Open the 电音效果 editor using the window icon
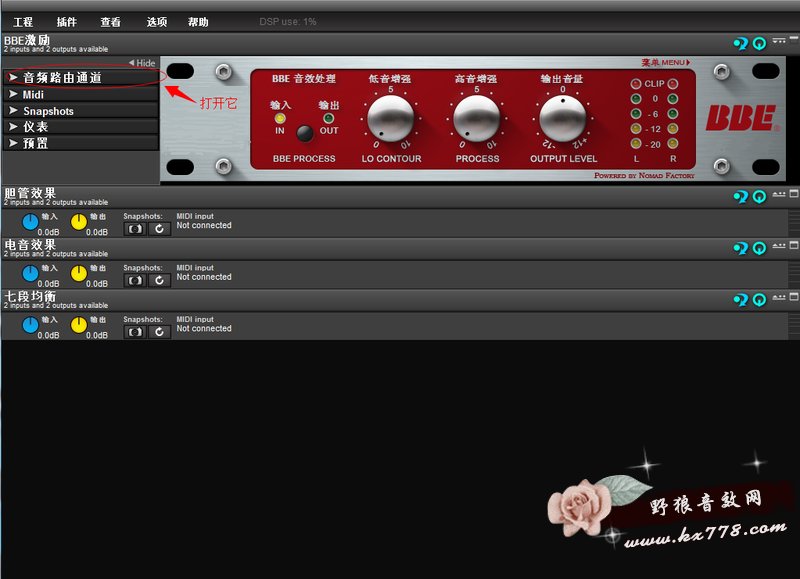Image resolution: width=800 pixels, height=579 pixels. 794,245
